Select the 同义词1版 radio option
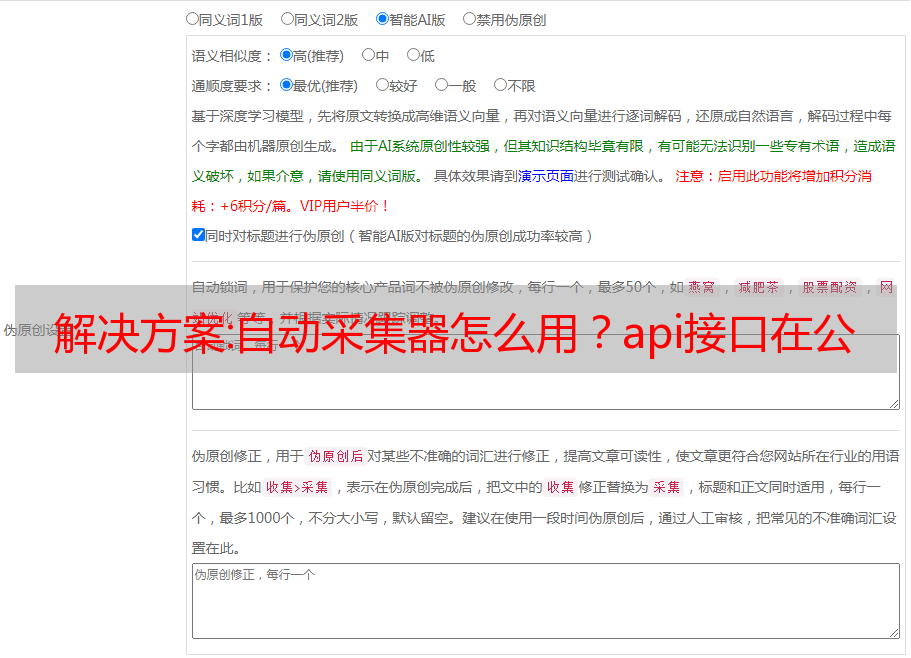 pos(193,19)
